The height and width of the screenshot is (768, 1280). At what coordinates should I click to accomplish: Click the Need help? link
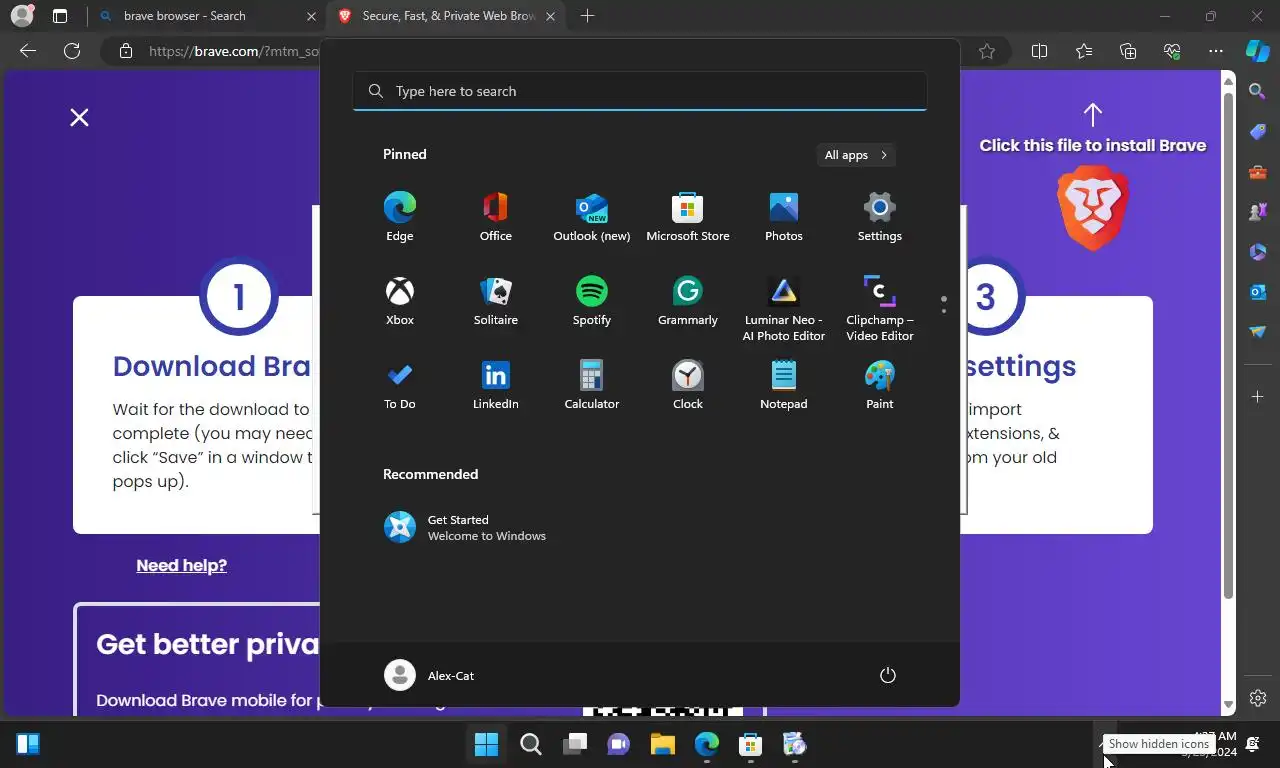[181, 565]
